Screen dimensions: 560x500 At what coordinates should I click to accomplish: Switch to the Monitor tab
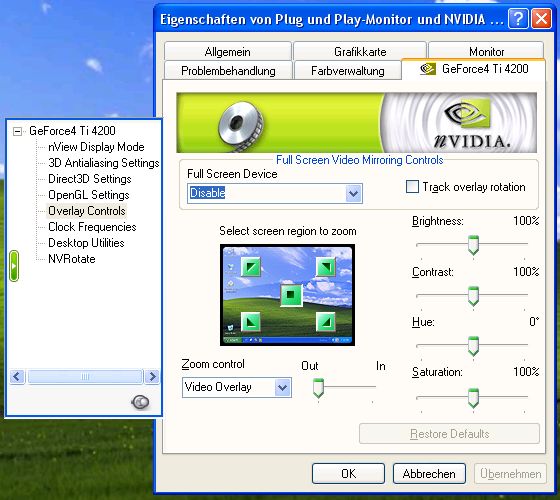(x=486, y=51)
